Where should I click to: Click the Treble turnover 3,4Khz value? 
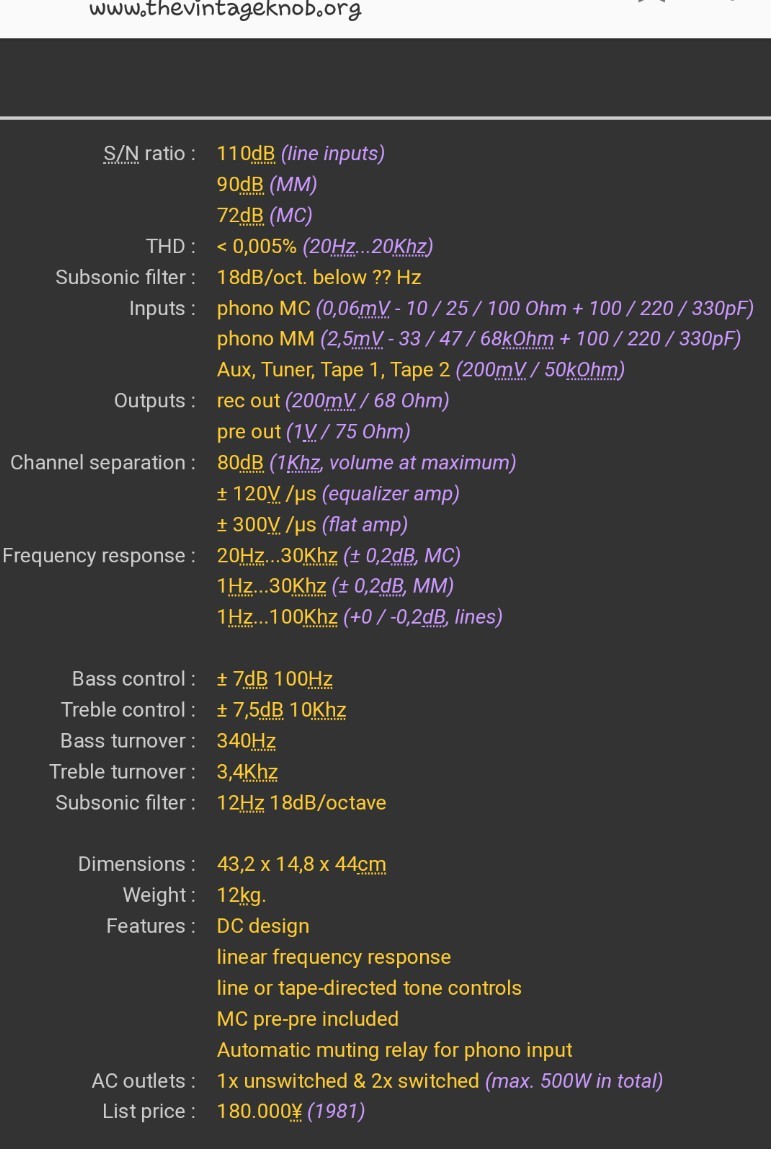247,772
